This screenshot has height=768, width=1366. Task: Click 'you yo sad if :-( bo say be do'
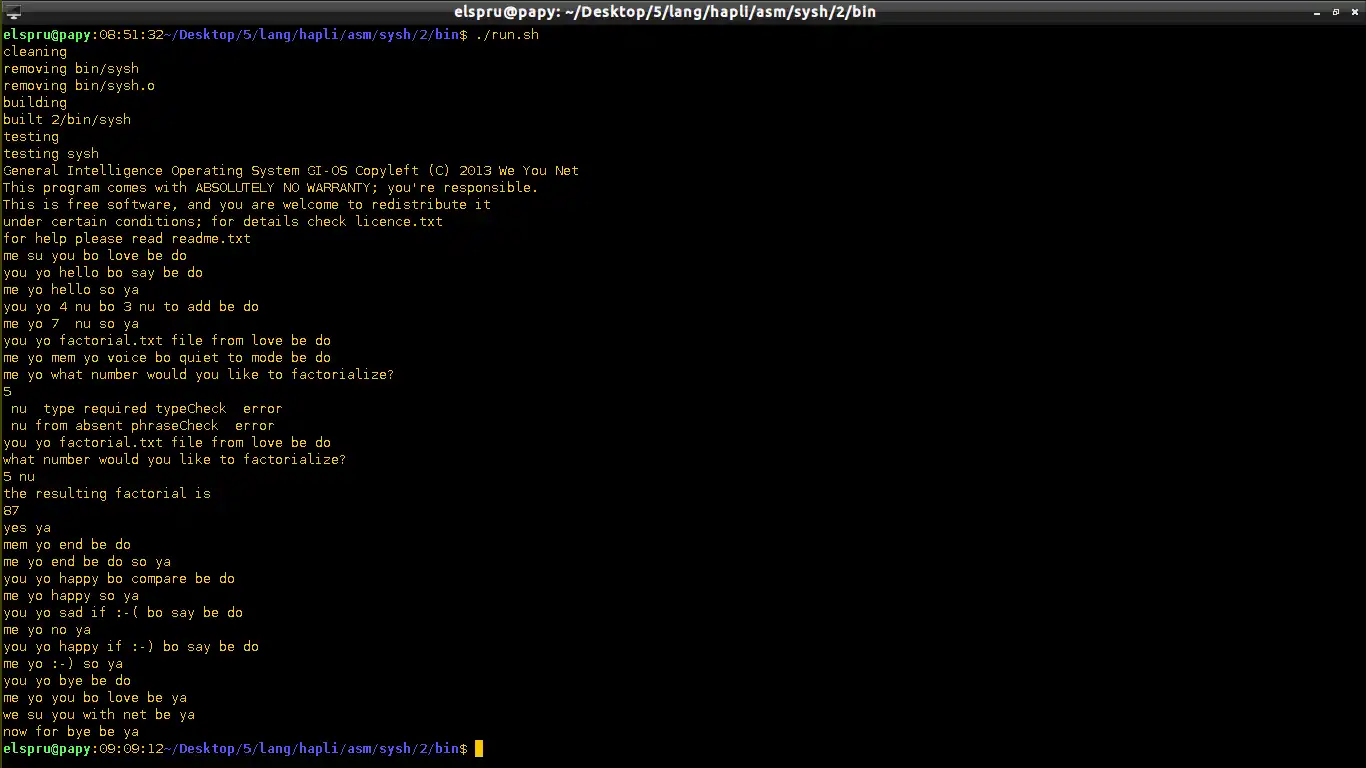click(x=123, y=613)
